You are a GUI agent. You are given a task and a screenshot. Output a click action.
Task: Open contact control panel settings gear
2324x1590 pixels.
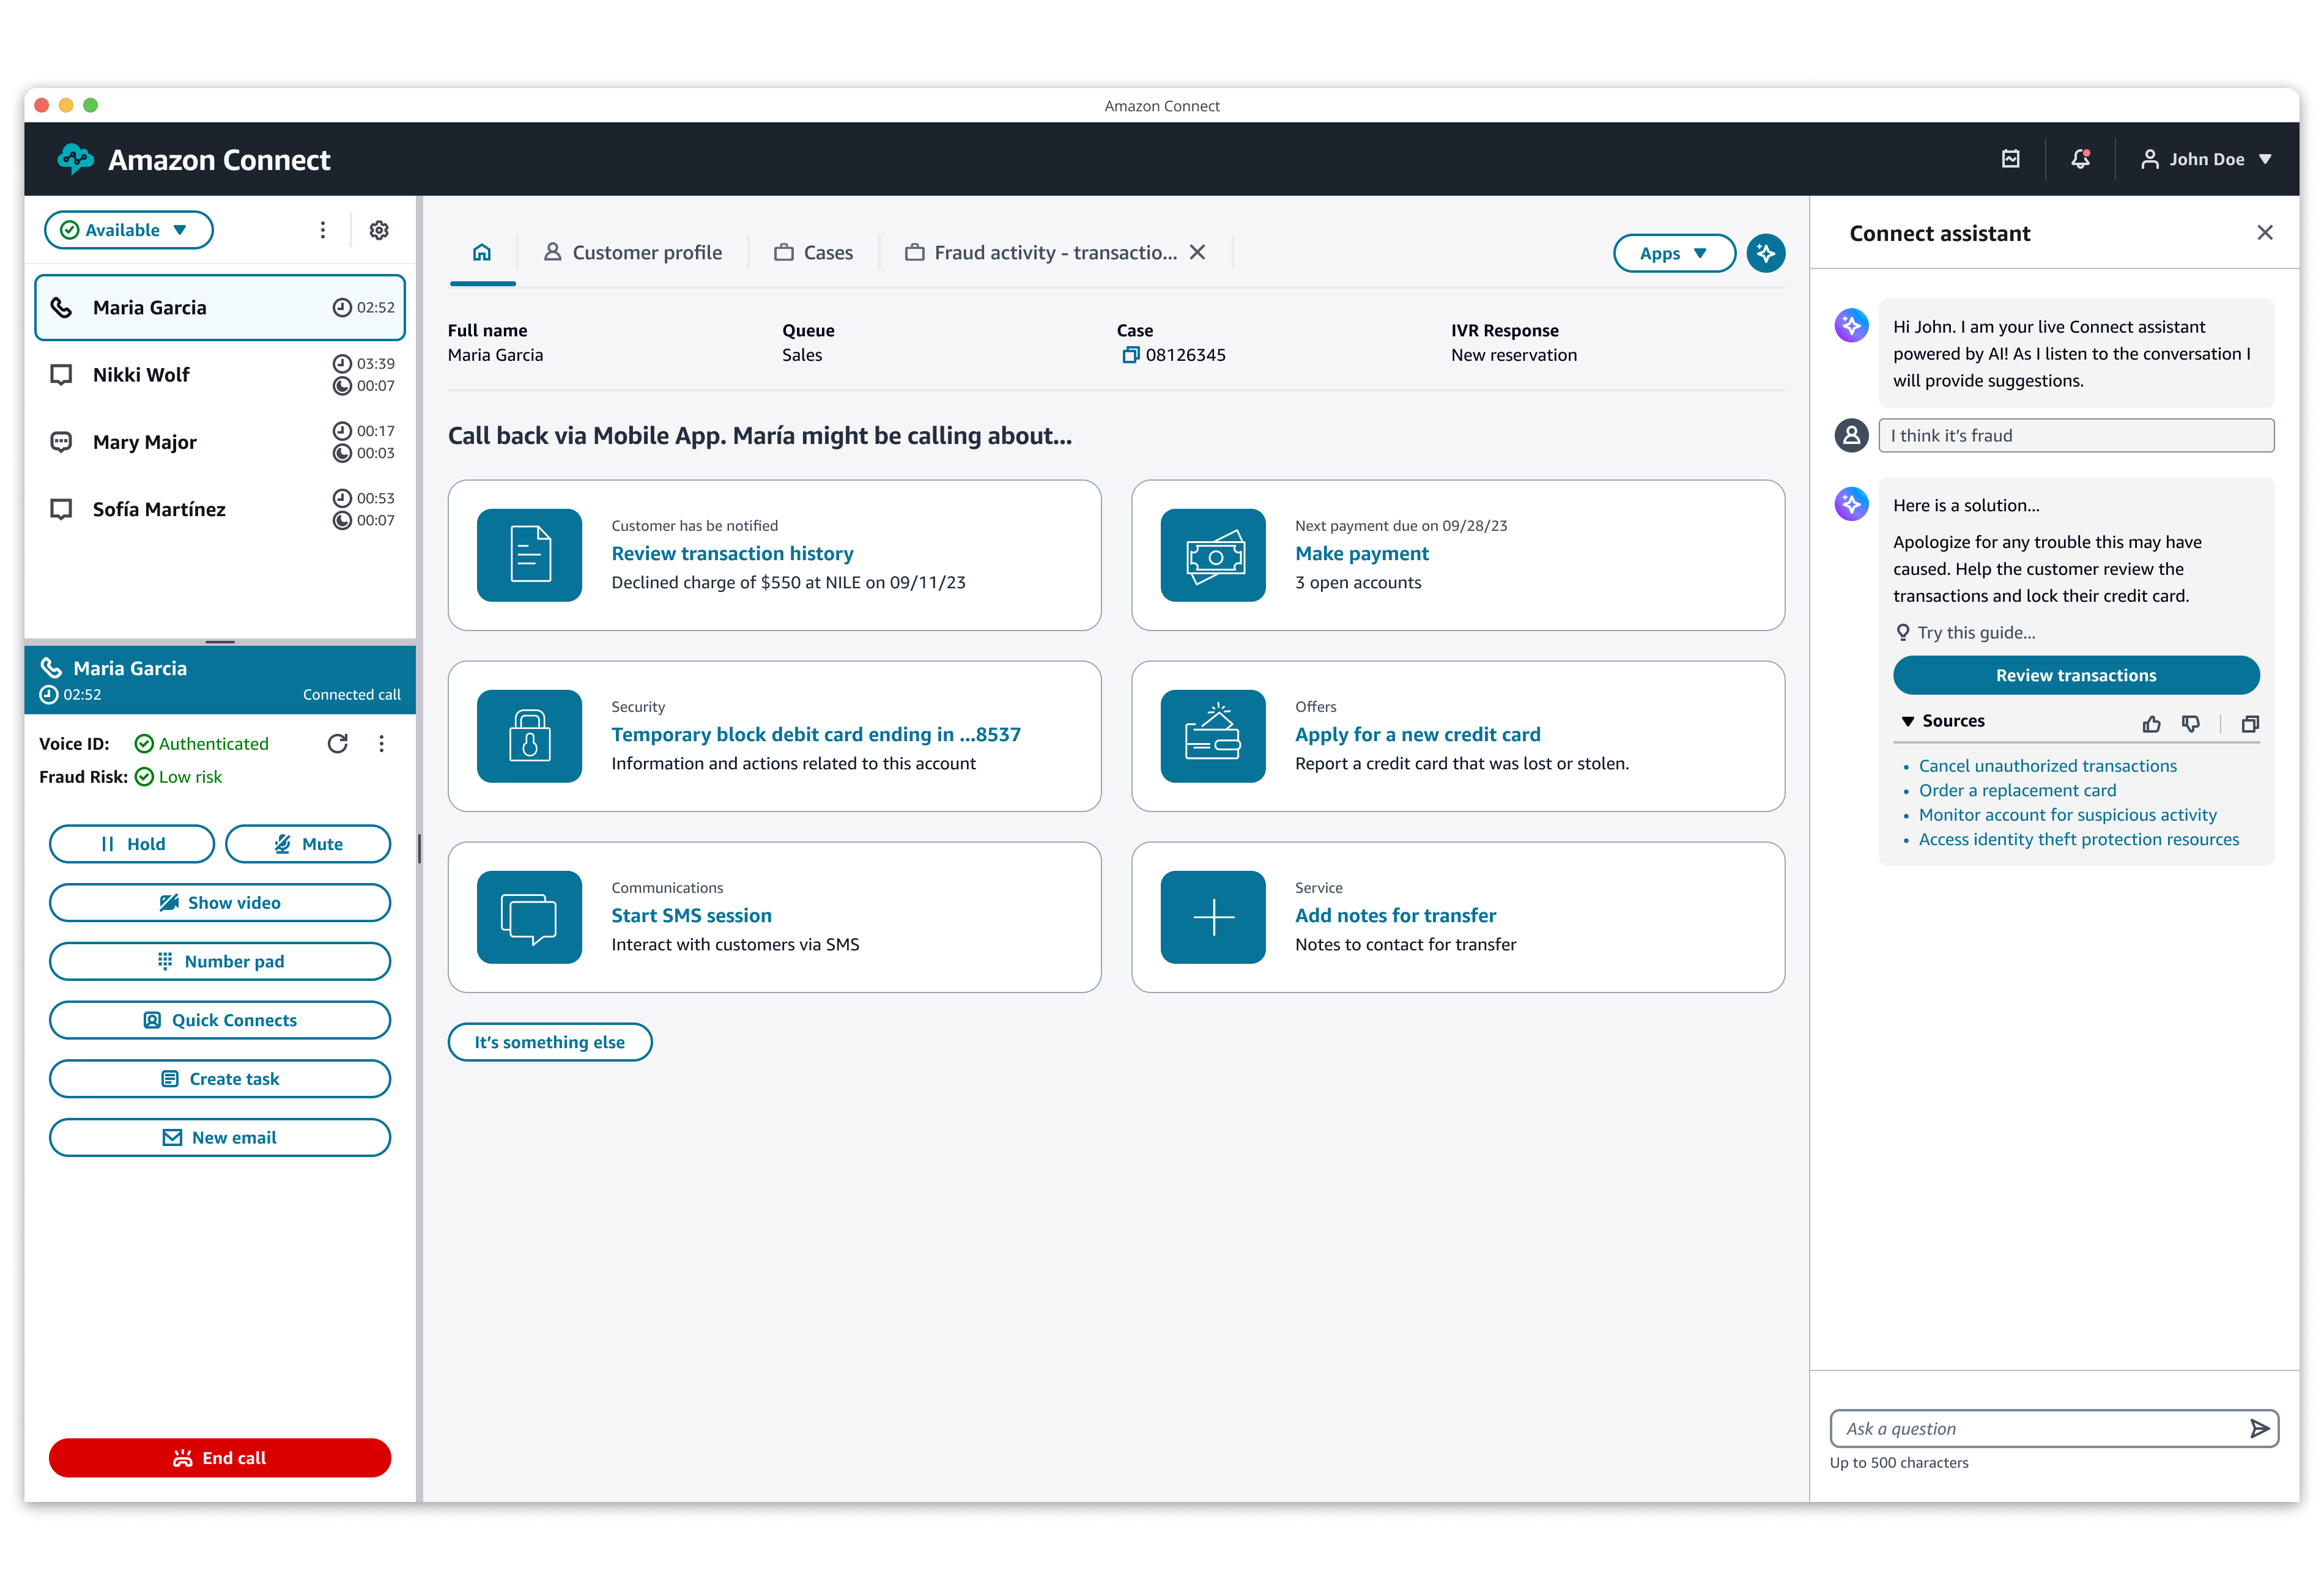coord(379,230)
